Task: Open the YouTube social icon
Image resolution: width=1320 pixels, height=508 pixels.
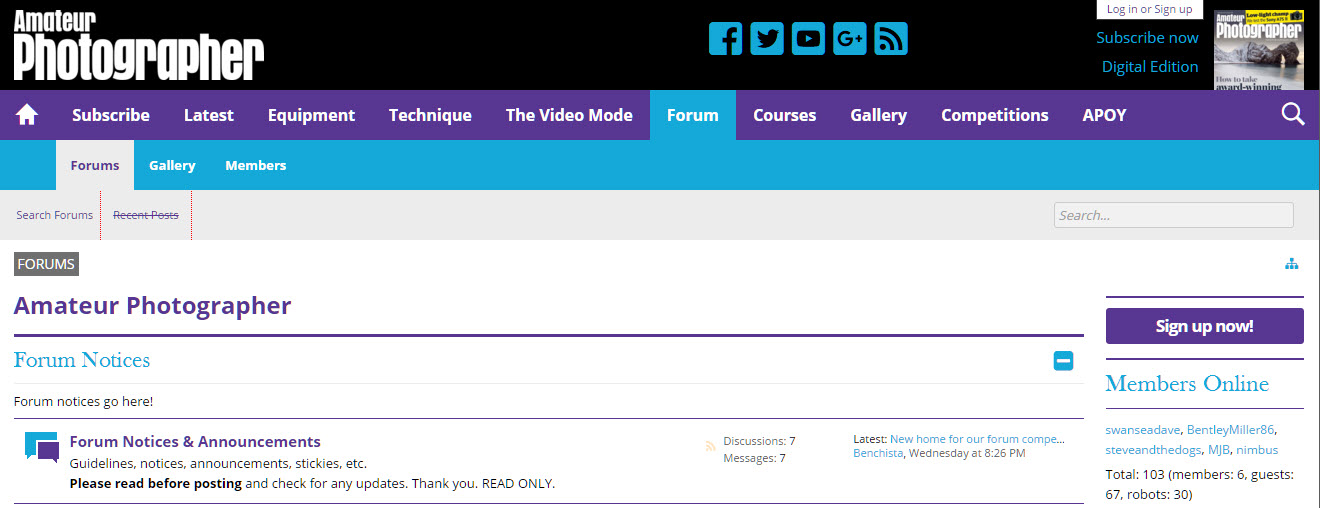Action: [x=808, y=38]
